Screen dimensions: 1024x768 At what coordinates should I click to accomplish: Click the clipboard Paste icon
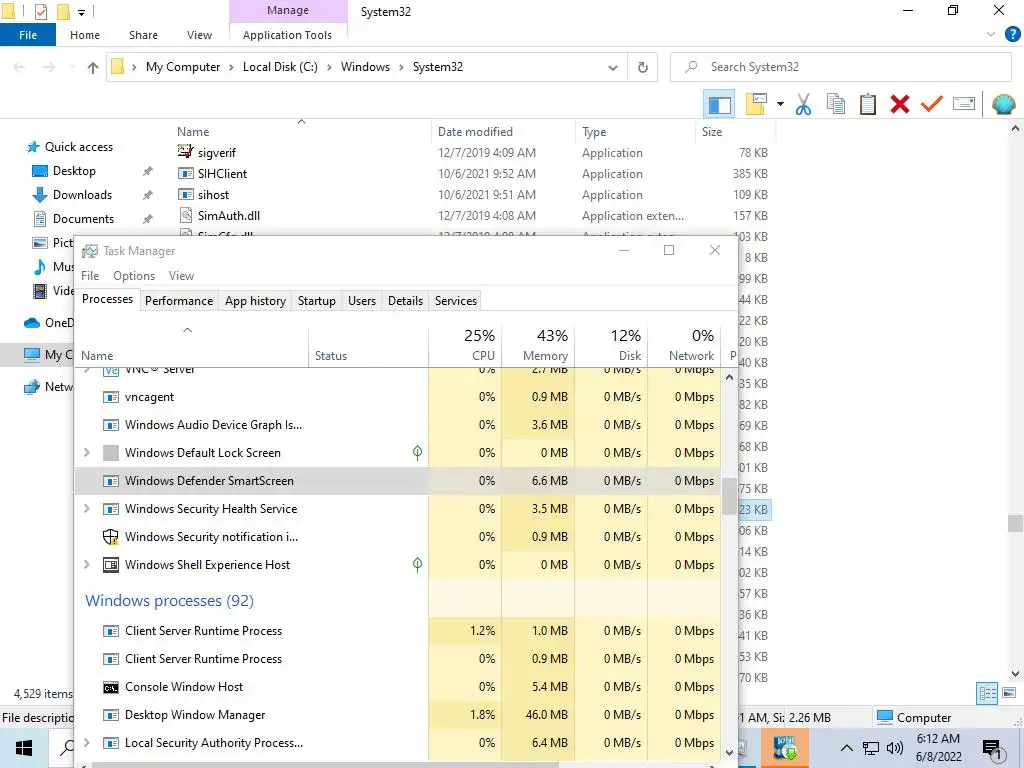868,104
